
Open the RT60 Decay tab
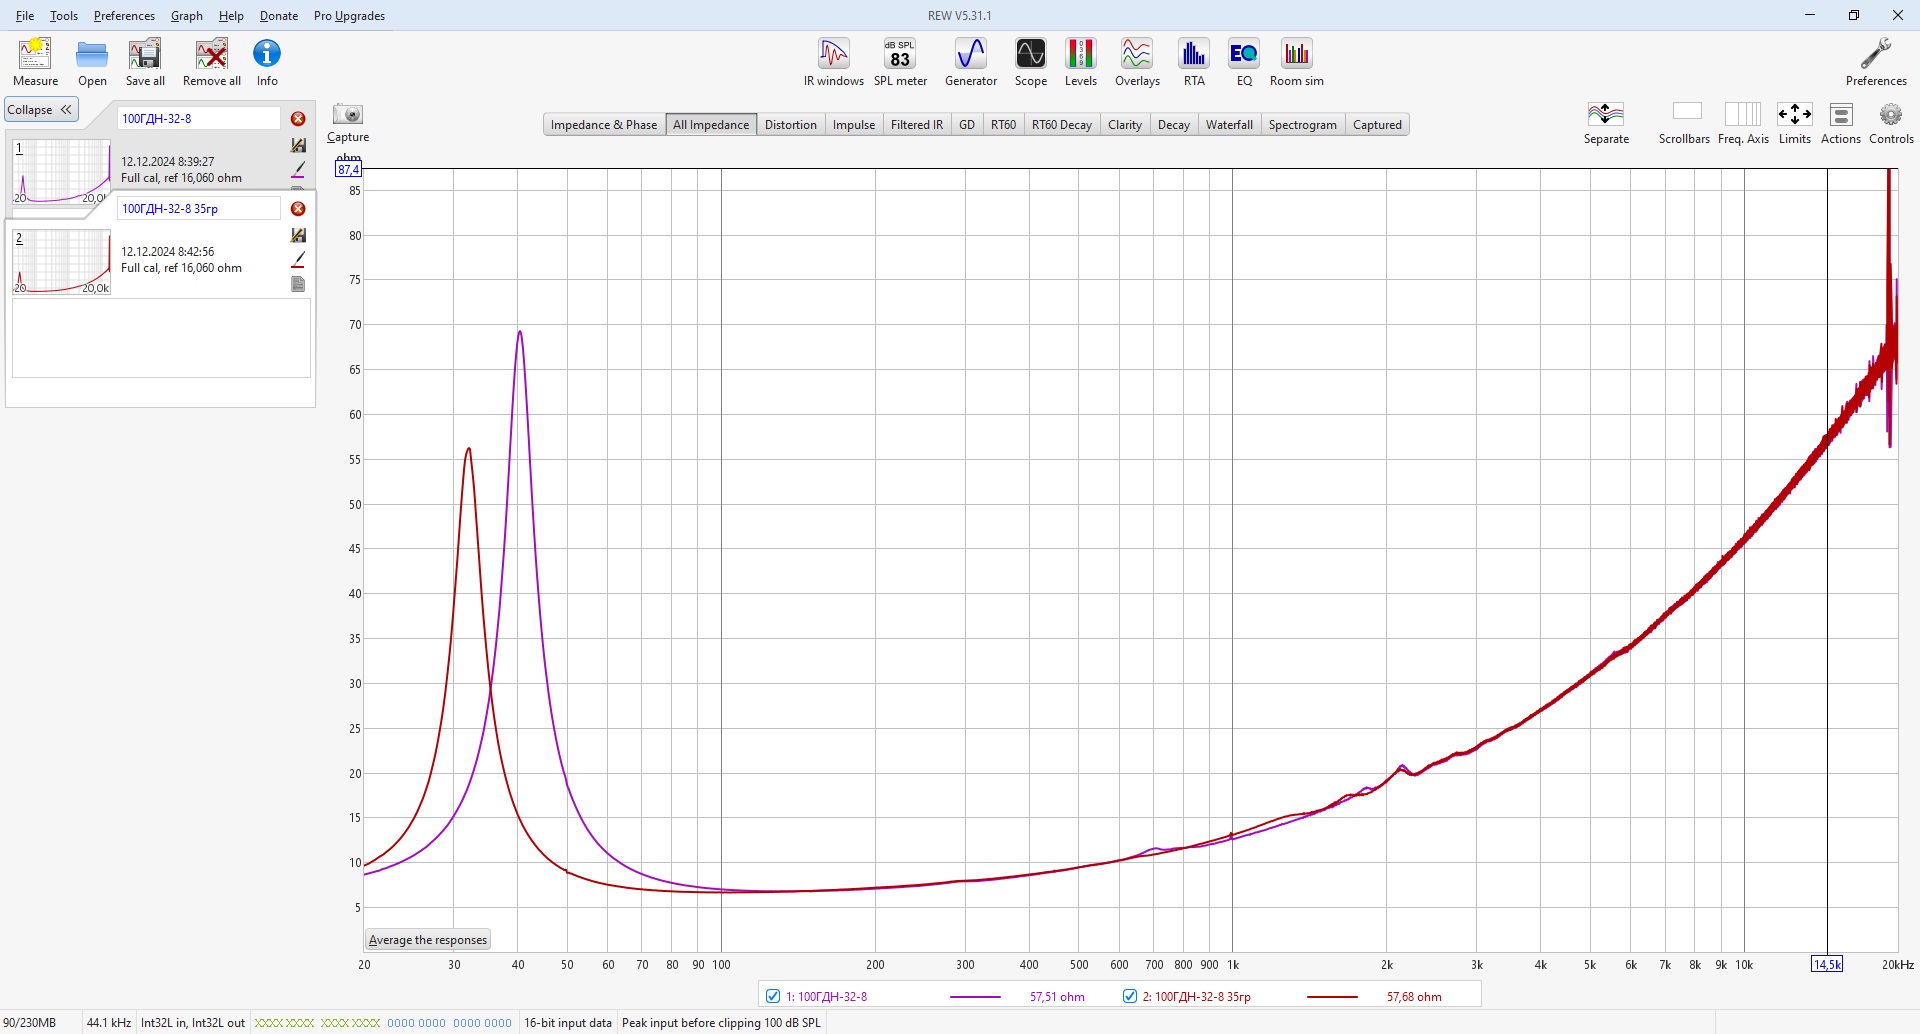tap(1062, 125)
